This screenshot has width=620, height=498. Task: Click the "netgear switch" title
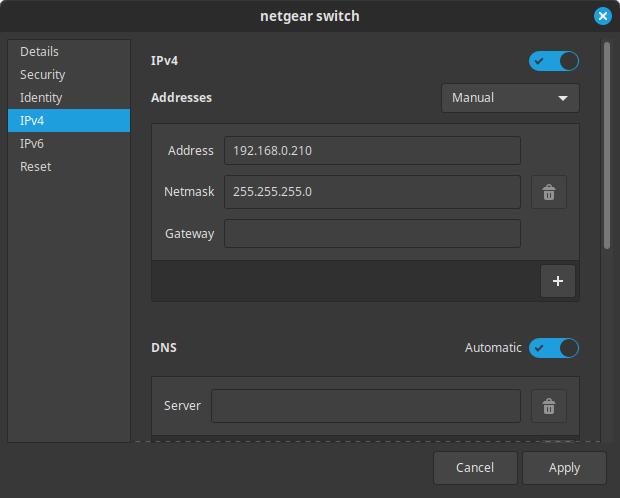pos(310,16)
